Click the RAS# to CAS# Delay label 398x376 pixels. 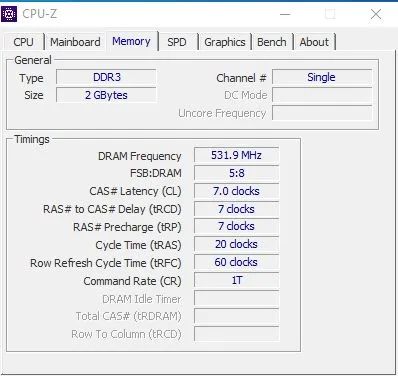point(112,209)
